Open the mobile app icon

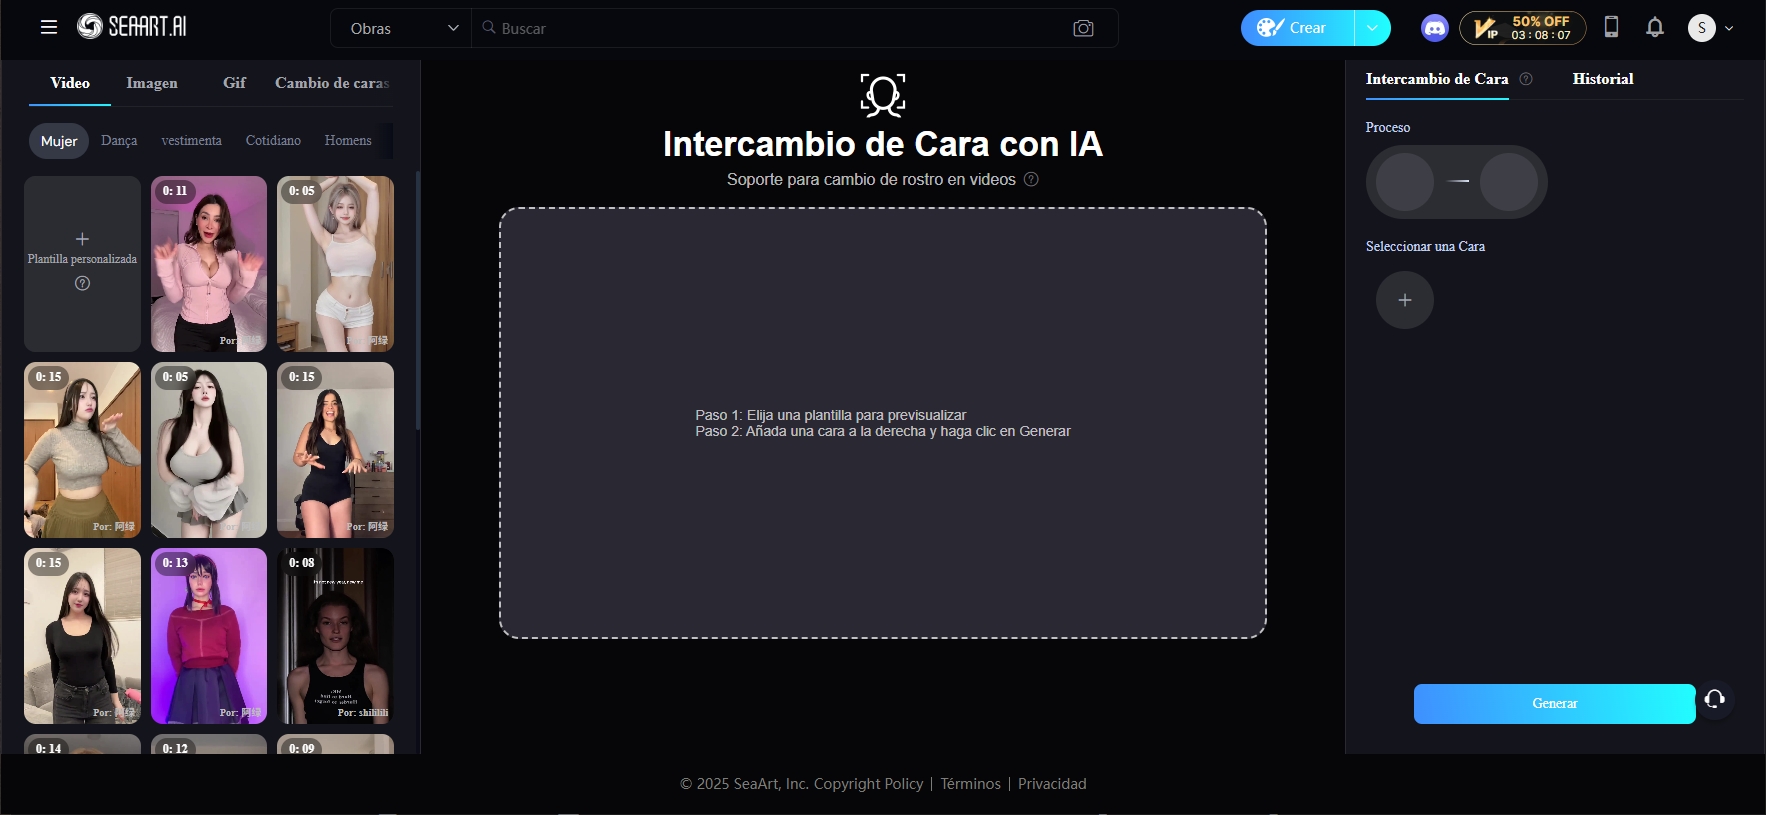[x=1611, y=27]
